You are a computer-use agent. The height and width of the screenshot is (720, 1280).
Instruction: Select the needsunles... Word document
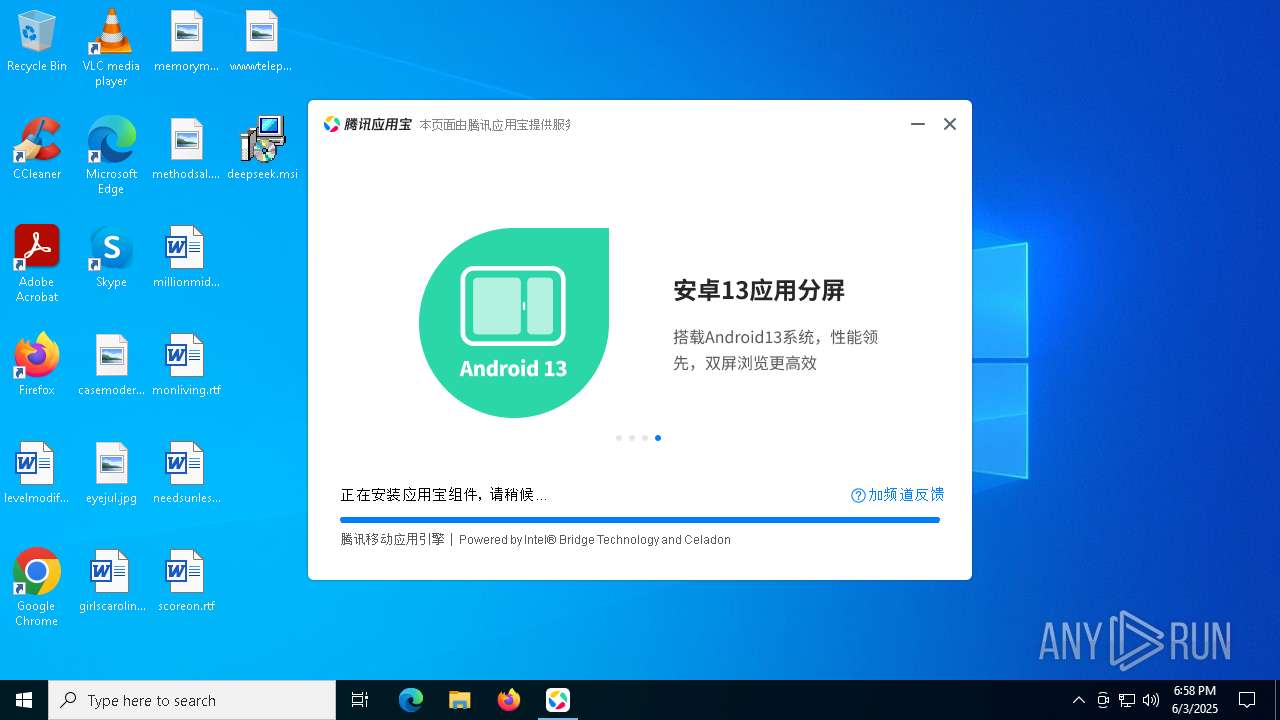click(186, 474)
